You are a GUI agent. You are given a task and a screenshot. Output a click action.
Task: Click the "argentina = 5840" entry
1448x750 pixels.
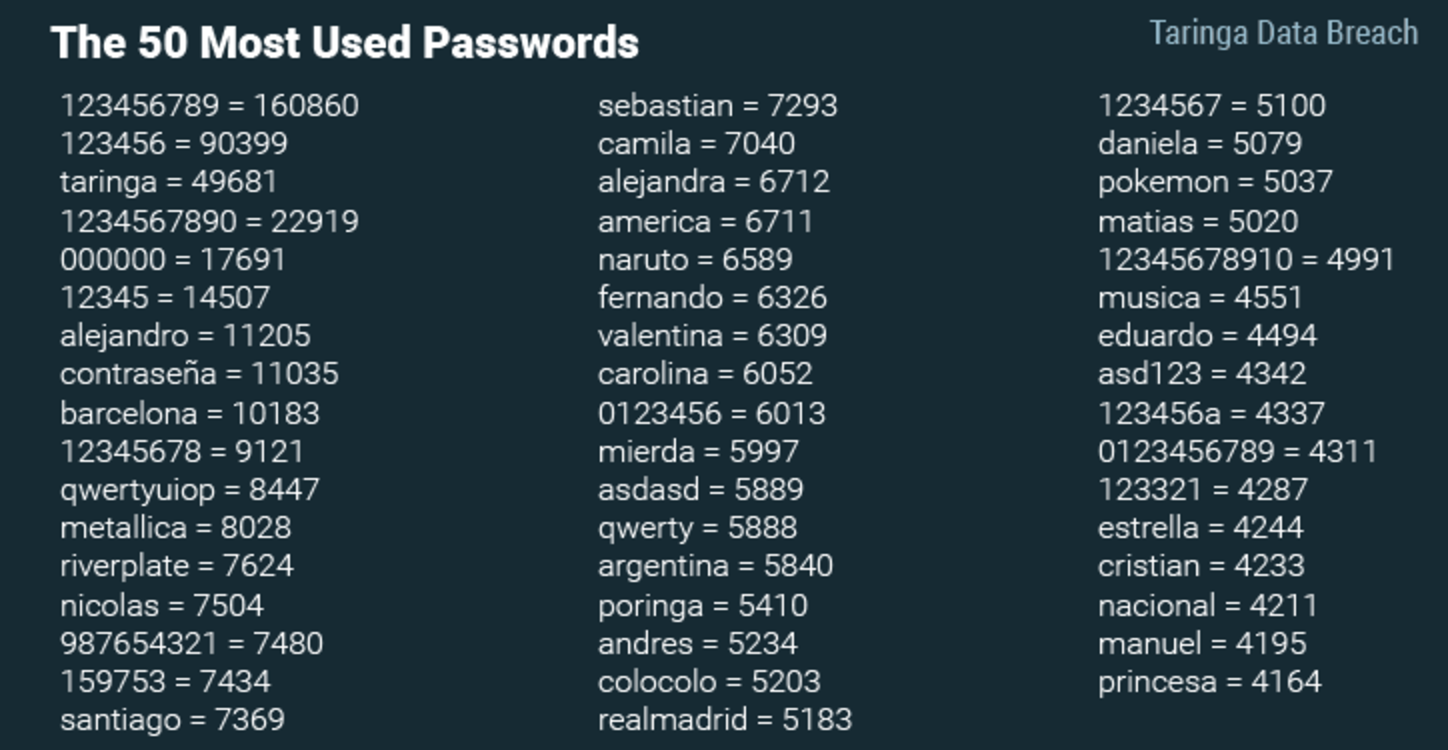[x=715, y=565]
